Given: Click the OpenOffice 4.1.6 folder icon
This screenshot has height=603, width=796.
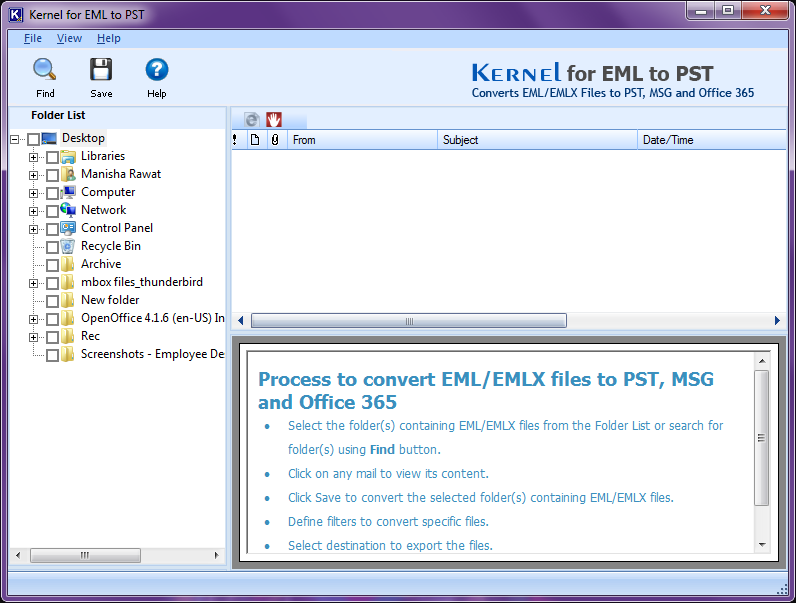Looking at the screenshot, I should [68, 318].
